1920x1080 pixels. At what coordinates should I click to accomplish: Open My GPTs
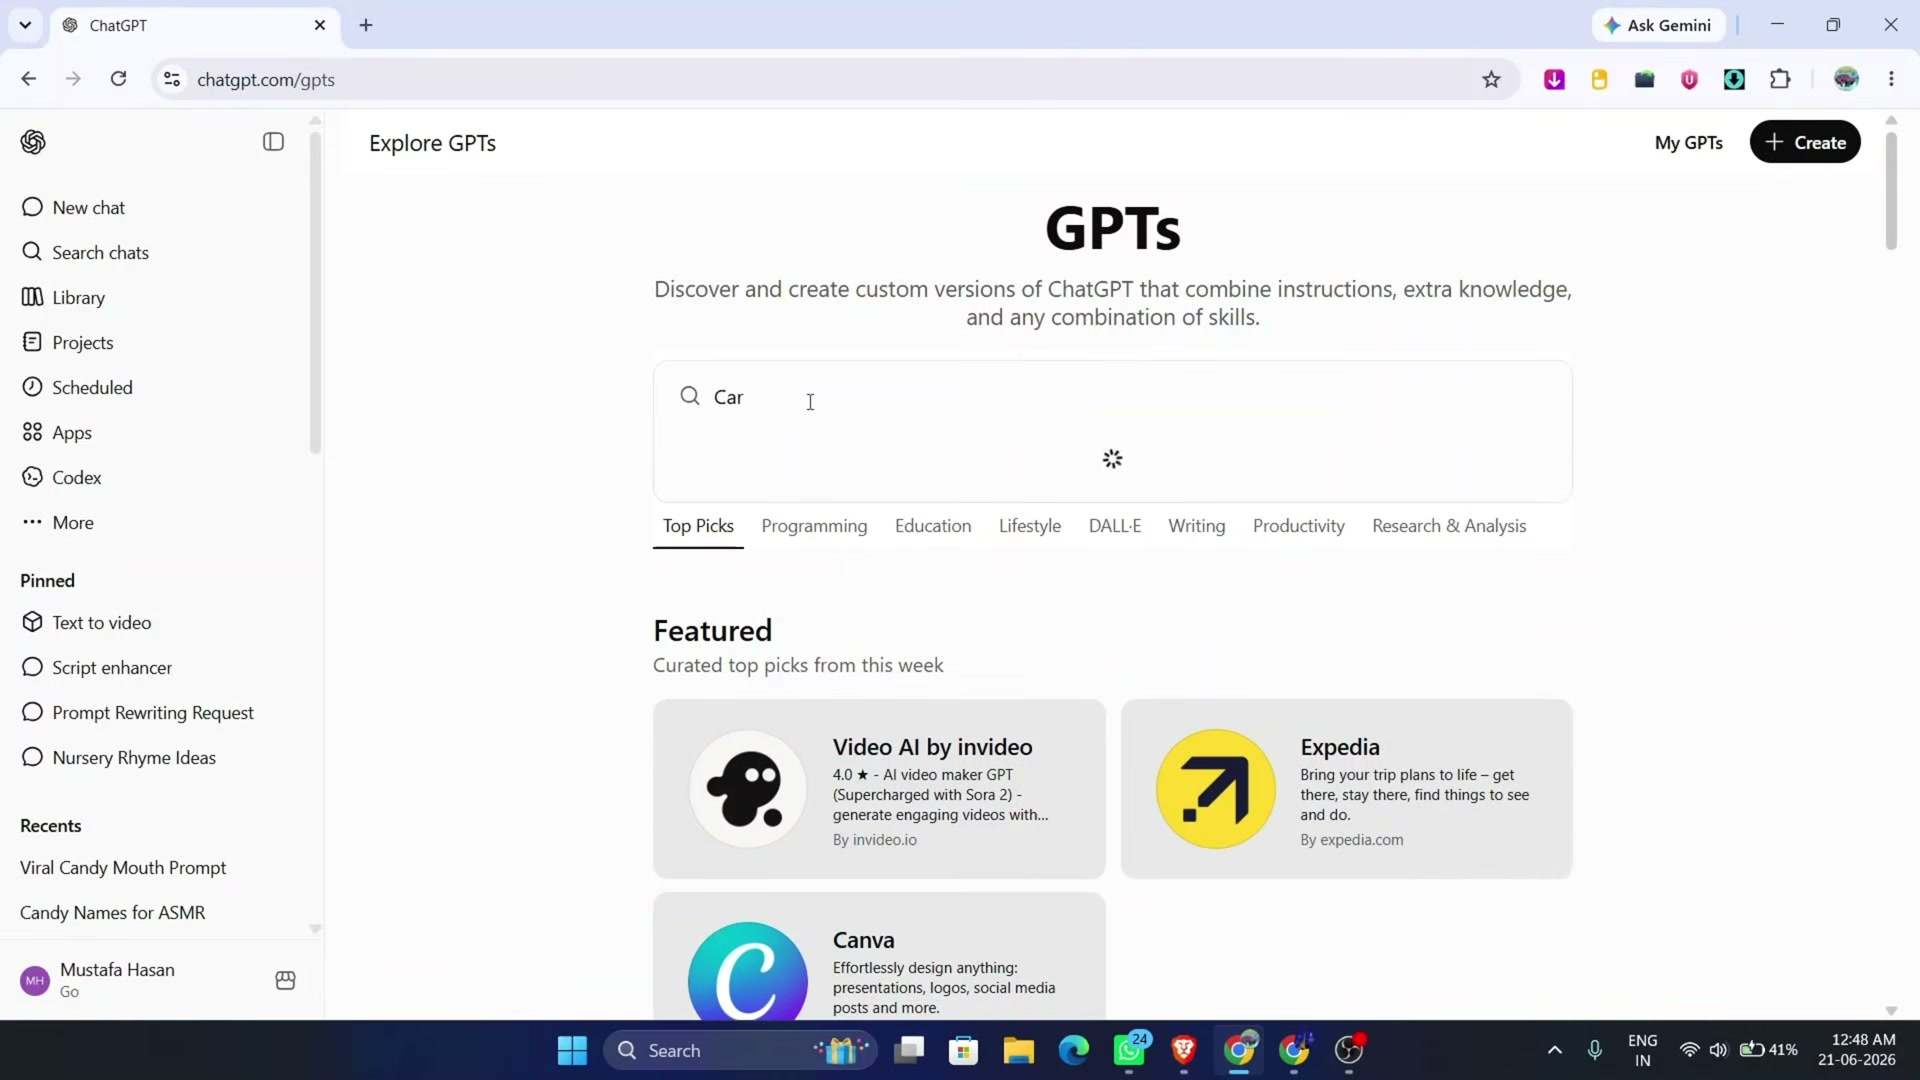(x=1688, y=142)
